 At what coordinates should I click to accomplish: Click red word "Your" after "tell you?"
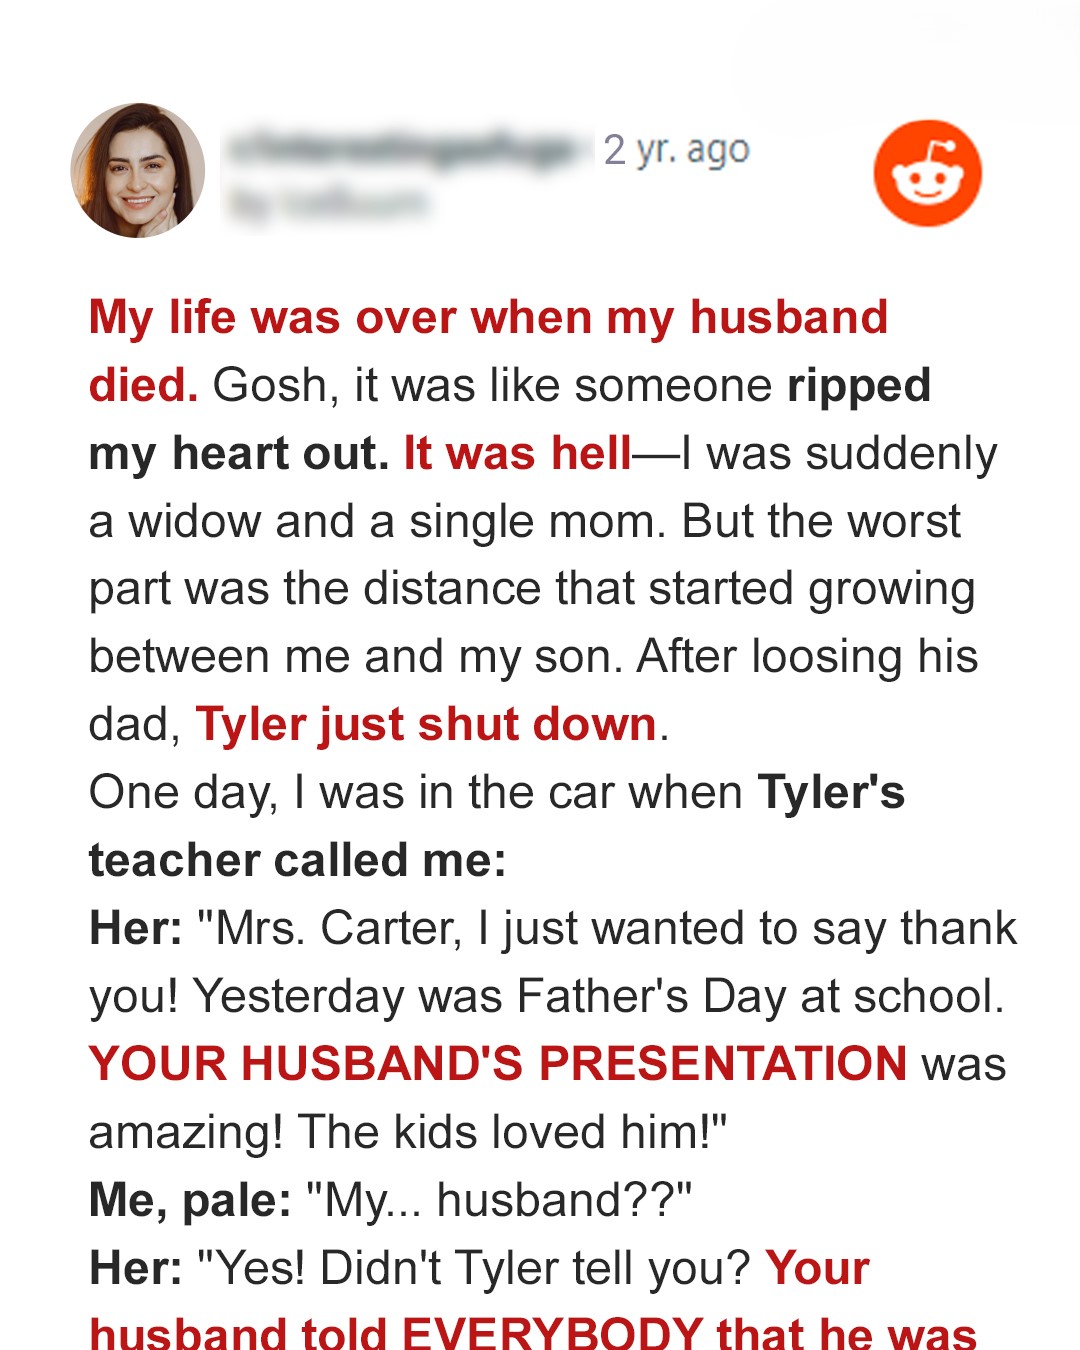coord(817,1268)
